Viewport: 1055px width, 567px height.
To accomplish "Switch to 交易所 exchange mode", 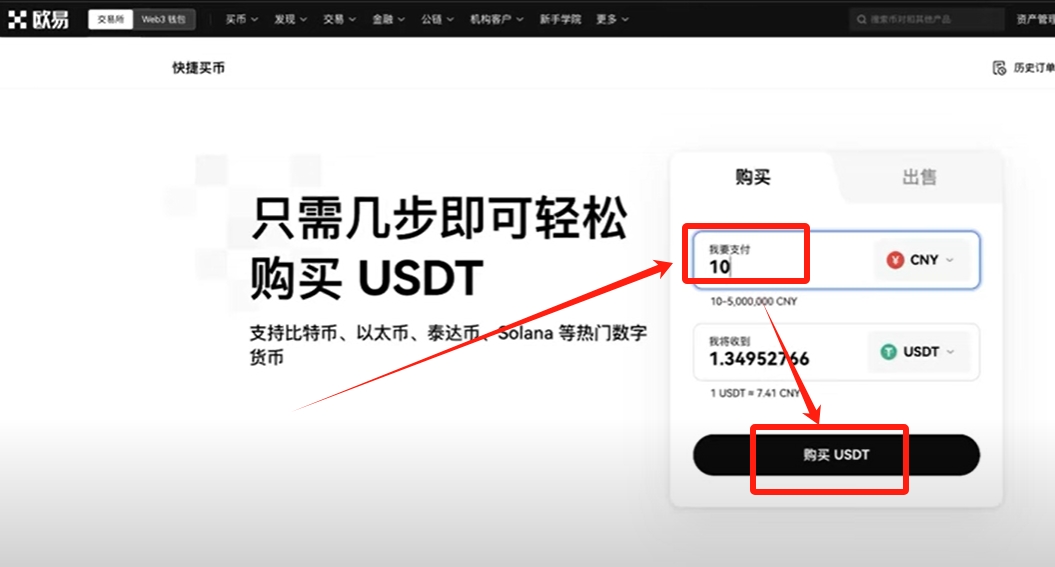I will tap(110, 20).
